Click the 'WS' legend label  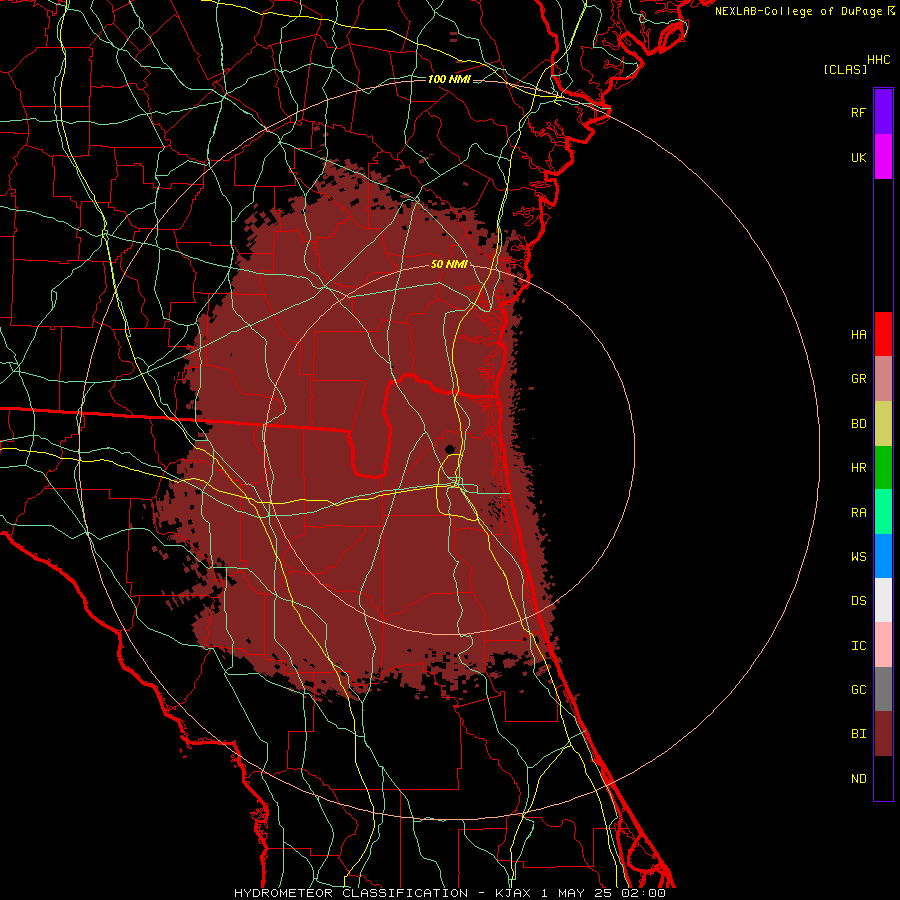(x=858, y=557)
